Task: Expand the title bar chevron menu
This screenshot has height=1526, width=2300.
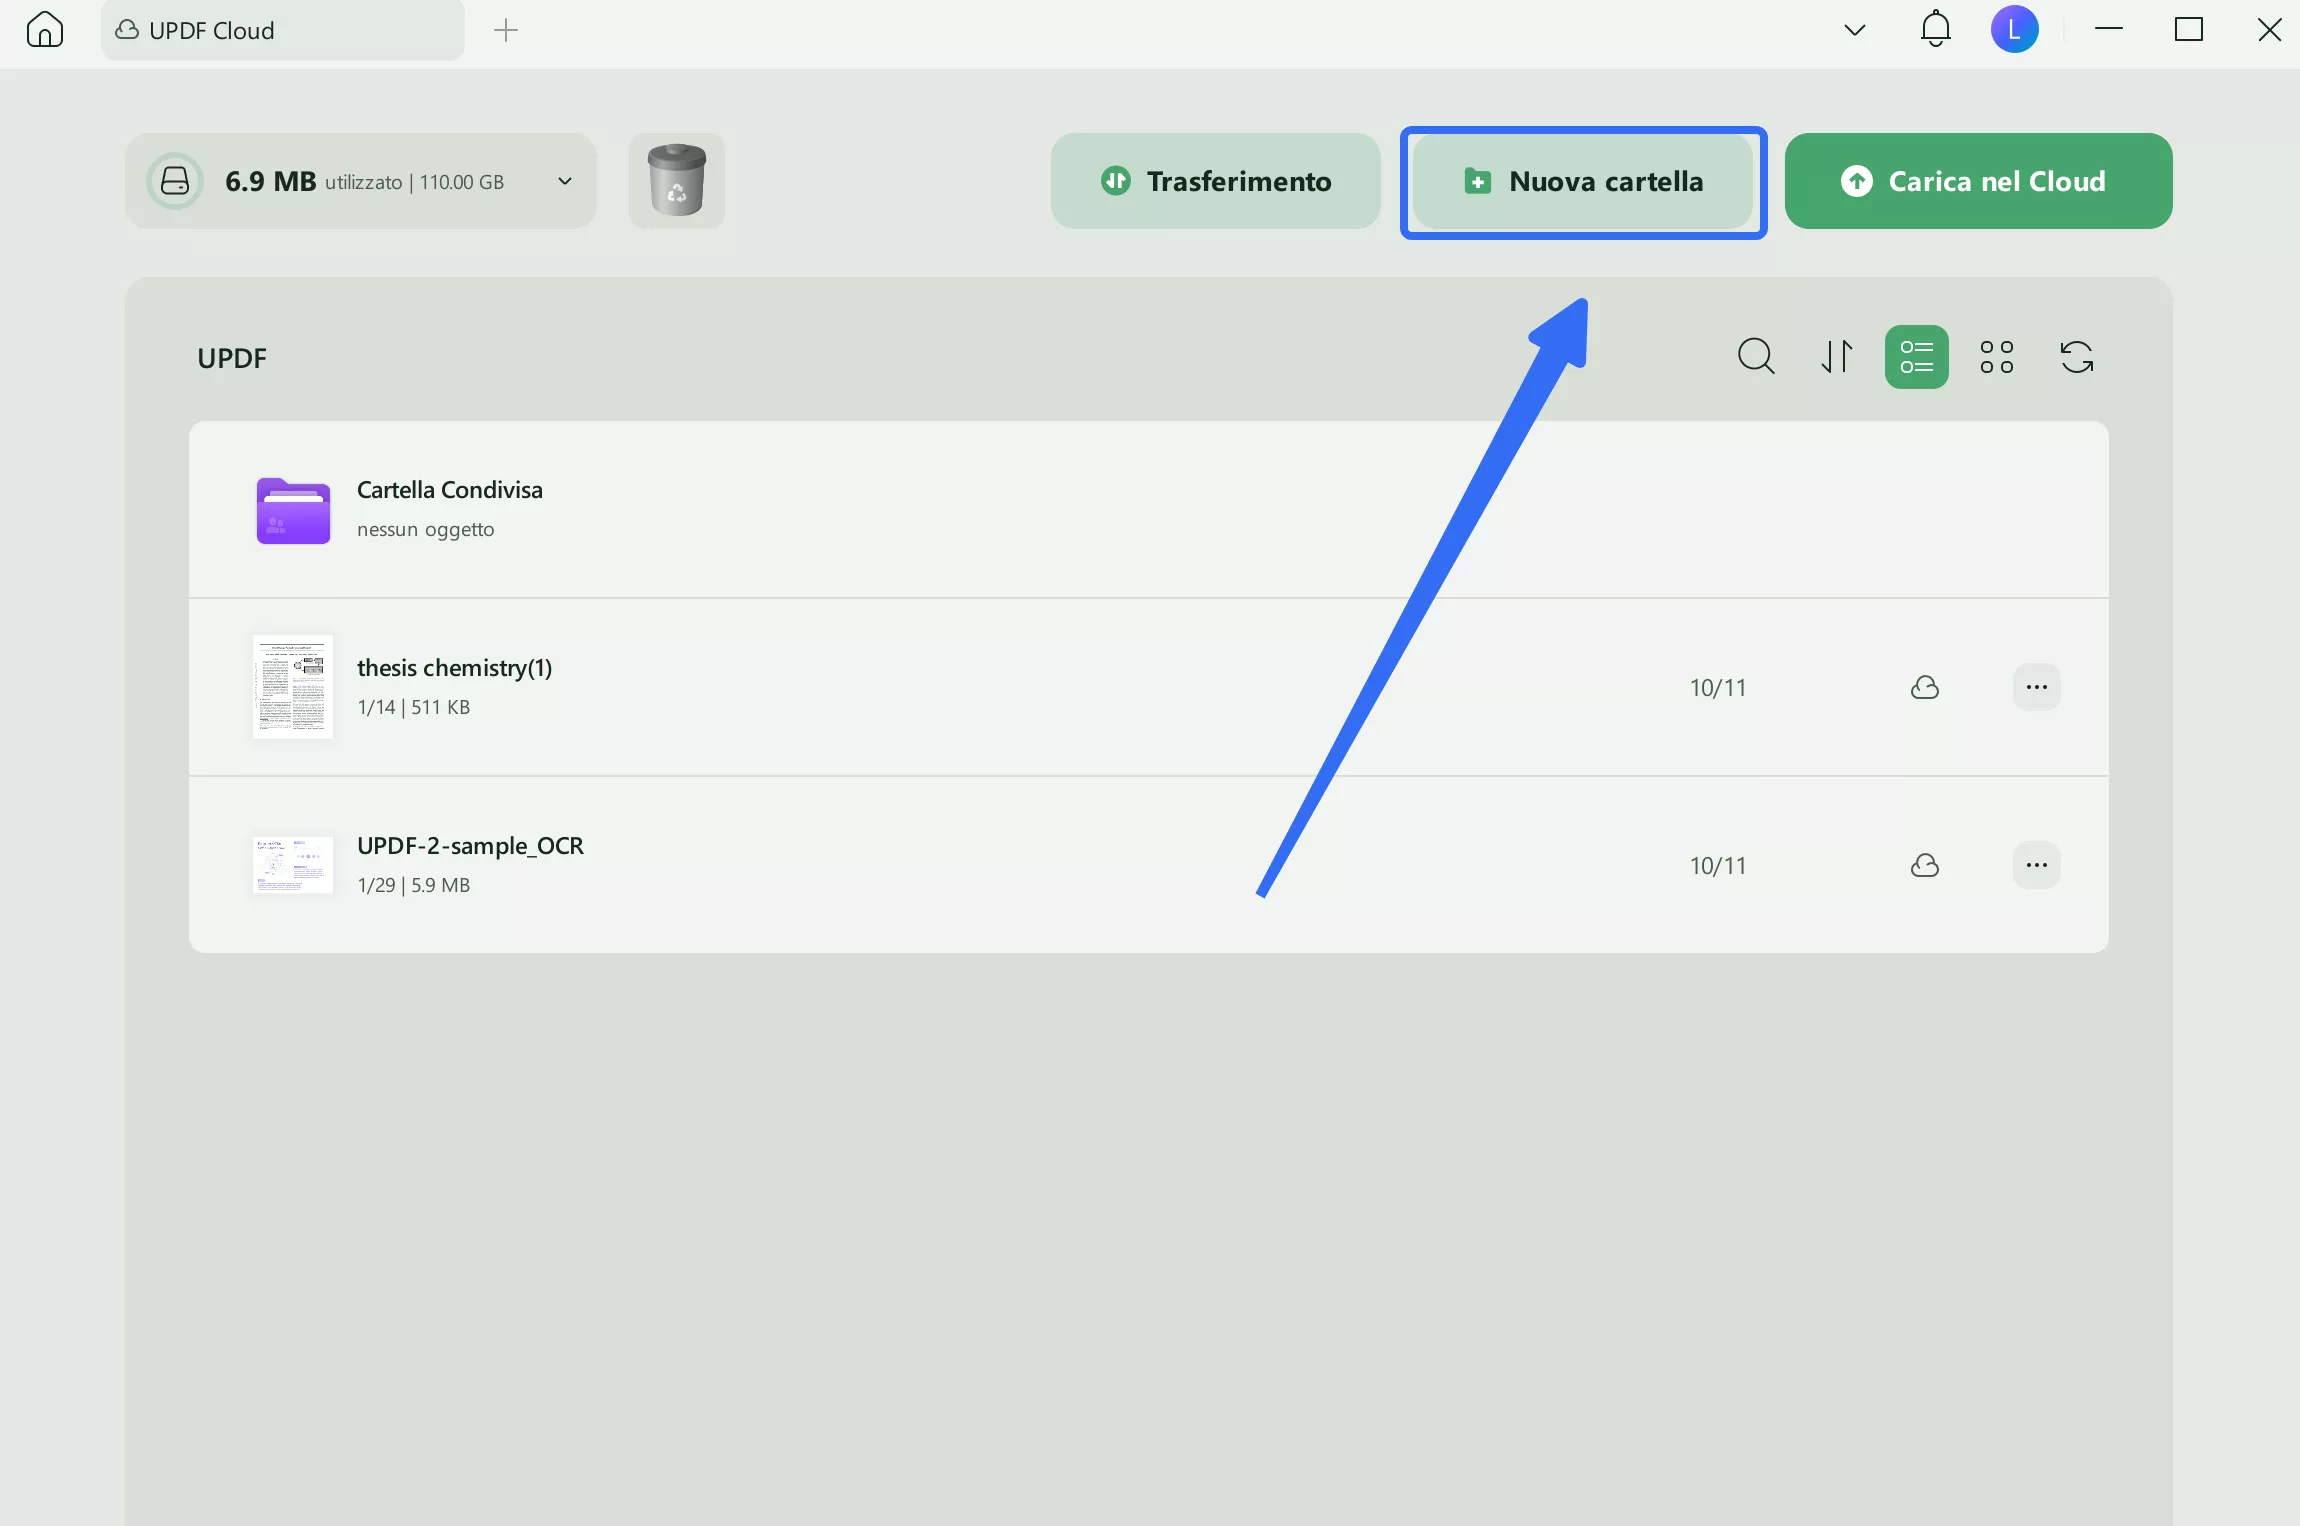Action: pyautogui.click(x=1854, y=30)
